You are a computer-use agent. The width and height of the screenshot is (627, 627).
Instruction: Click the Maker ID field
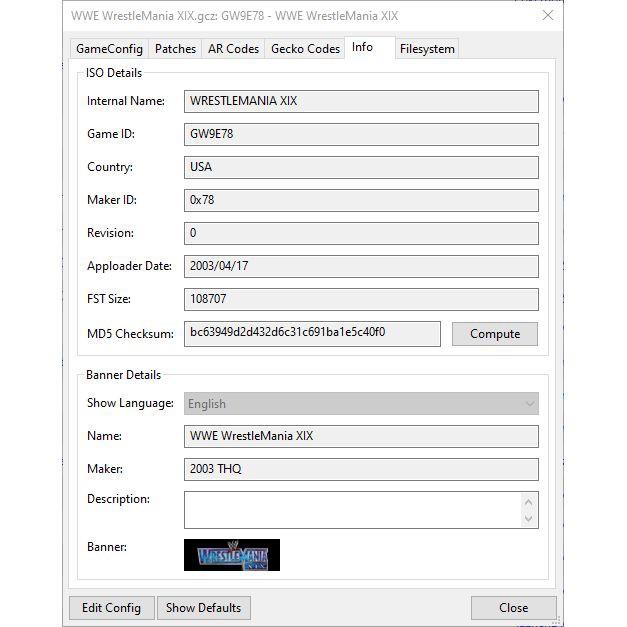click(361, 200)
